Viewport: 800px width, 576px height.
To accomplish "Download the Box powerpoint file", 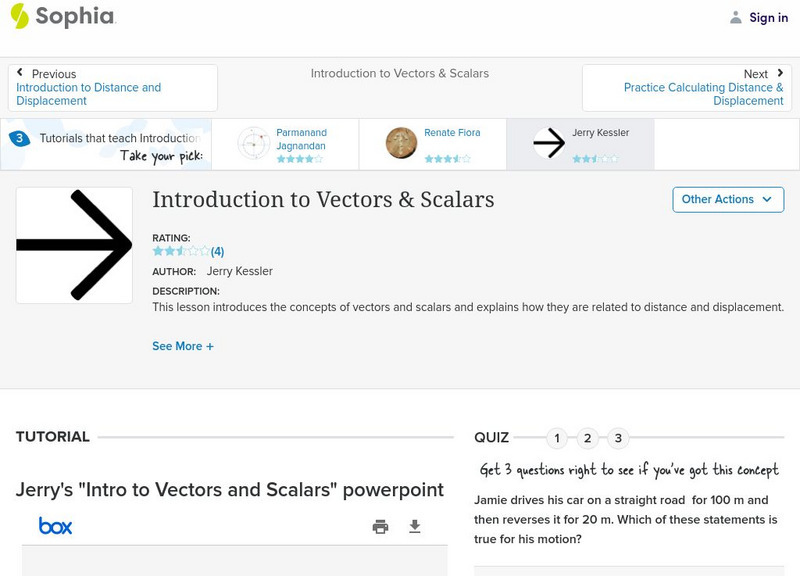I will tap(415, 527).
